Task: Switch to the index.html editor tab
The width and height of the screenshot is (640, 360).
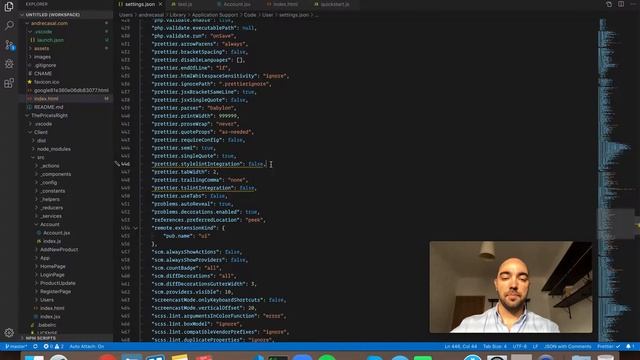Action: click(285, 4)
